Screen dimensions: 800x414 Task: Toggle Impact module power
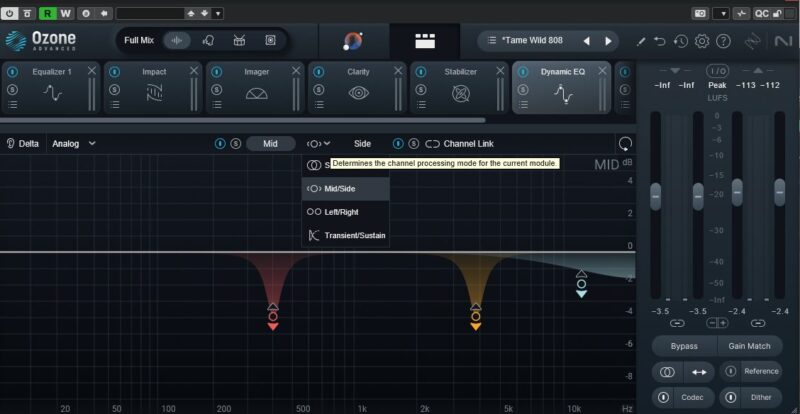pos(115,72)
